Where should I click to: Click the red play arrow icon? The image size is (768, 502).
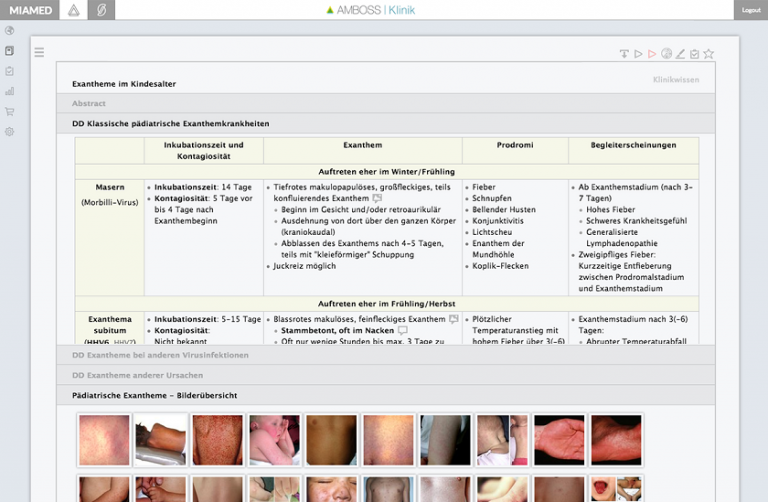click(x=652, y=54)
